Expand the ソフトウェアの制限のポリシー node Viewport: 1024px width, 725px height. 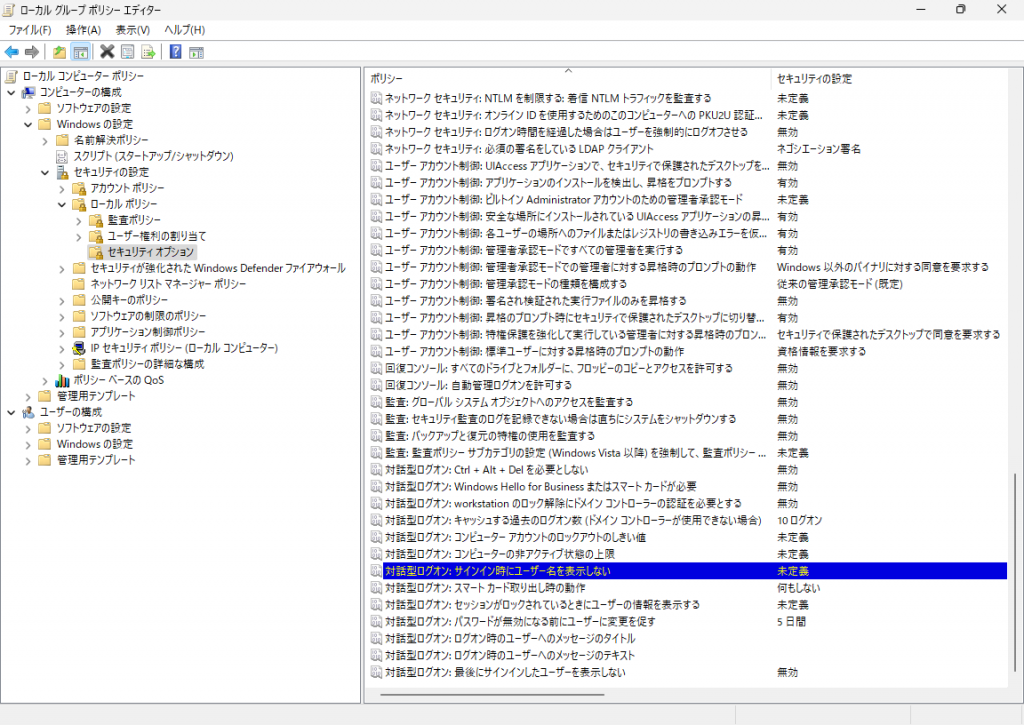[62, 316]
